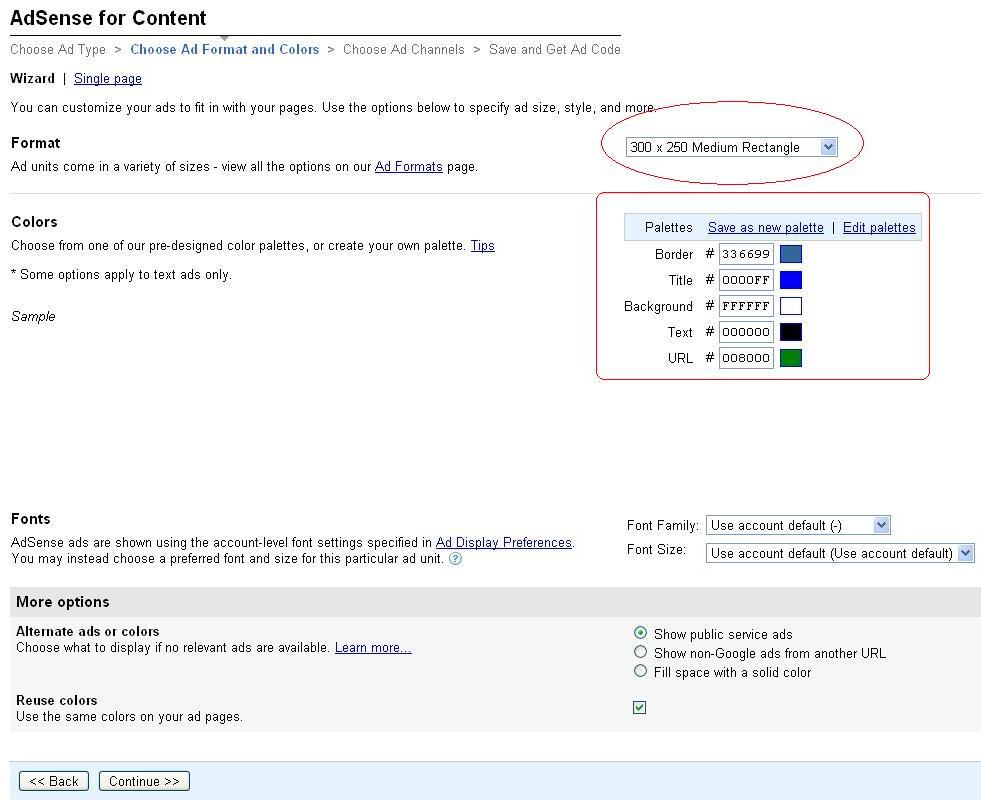Expand the Font Family dropdown

click(x=798, y=525)
